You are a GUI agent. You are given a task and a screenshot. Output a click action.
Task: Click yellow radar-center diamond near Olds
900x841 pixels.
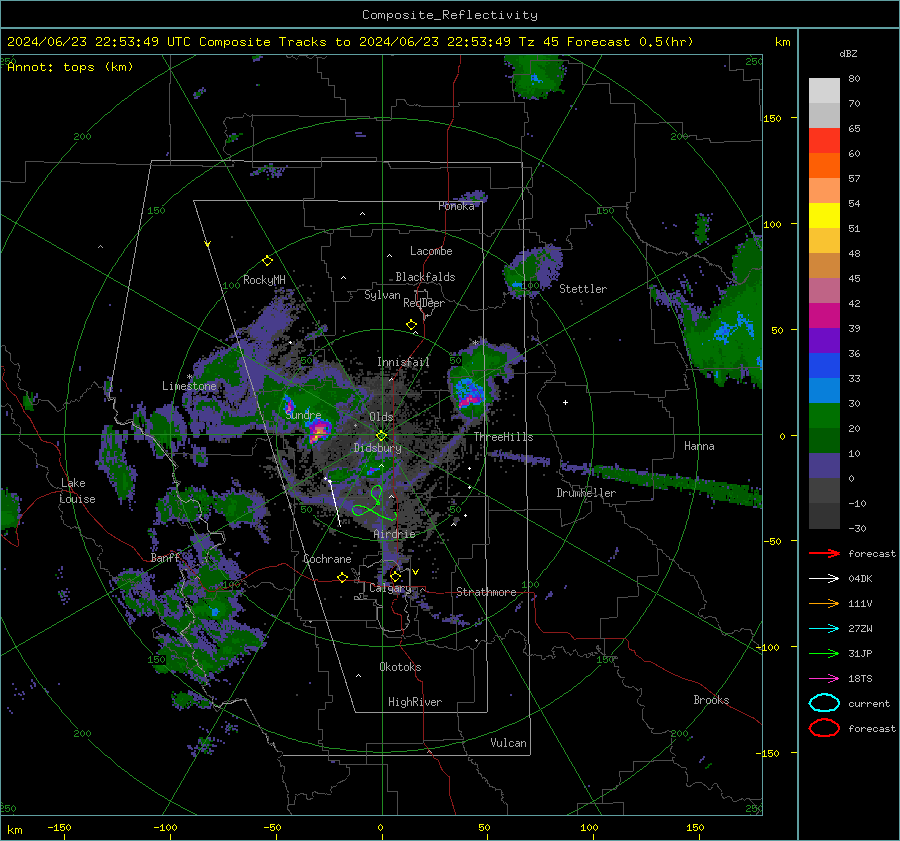381,435
